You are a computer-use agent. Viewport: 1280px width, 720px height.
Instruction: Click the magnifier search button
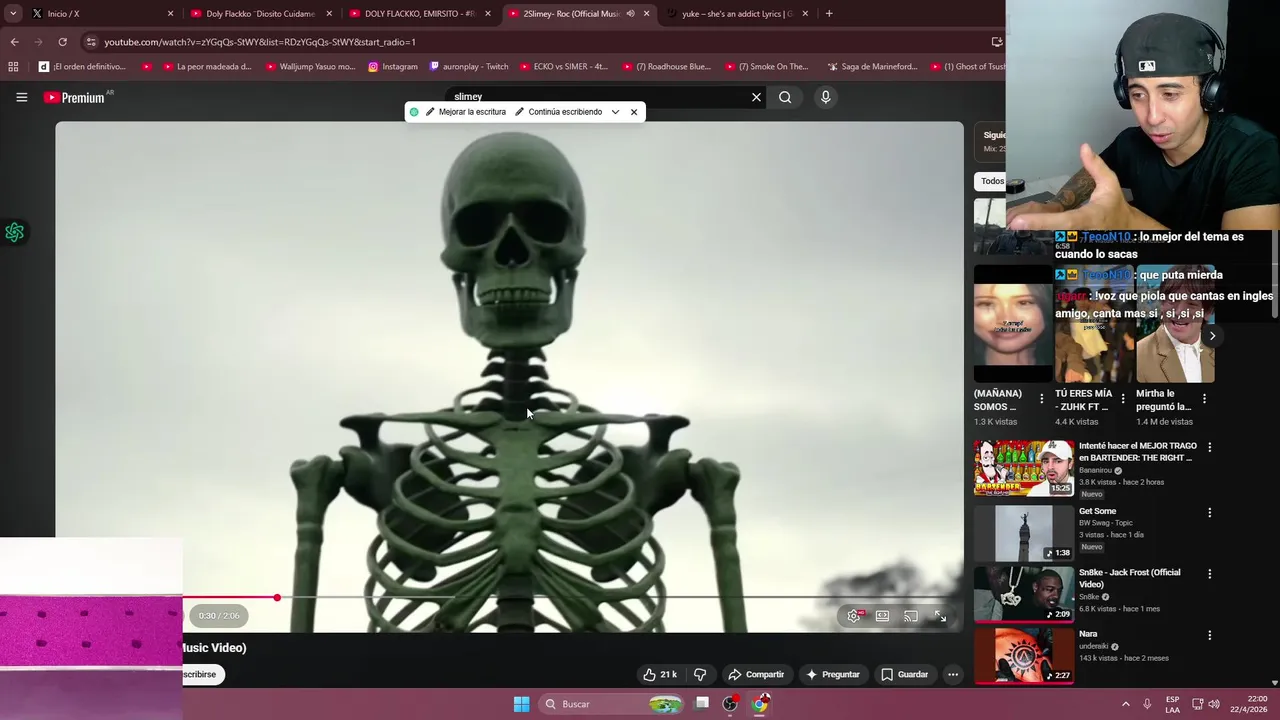(785, 97)
